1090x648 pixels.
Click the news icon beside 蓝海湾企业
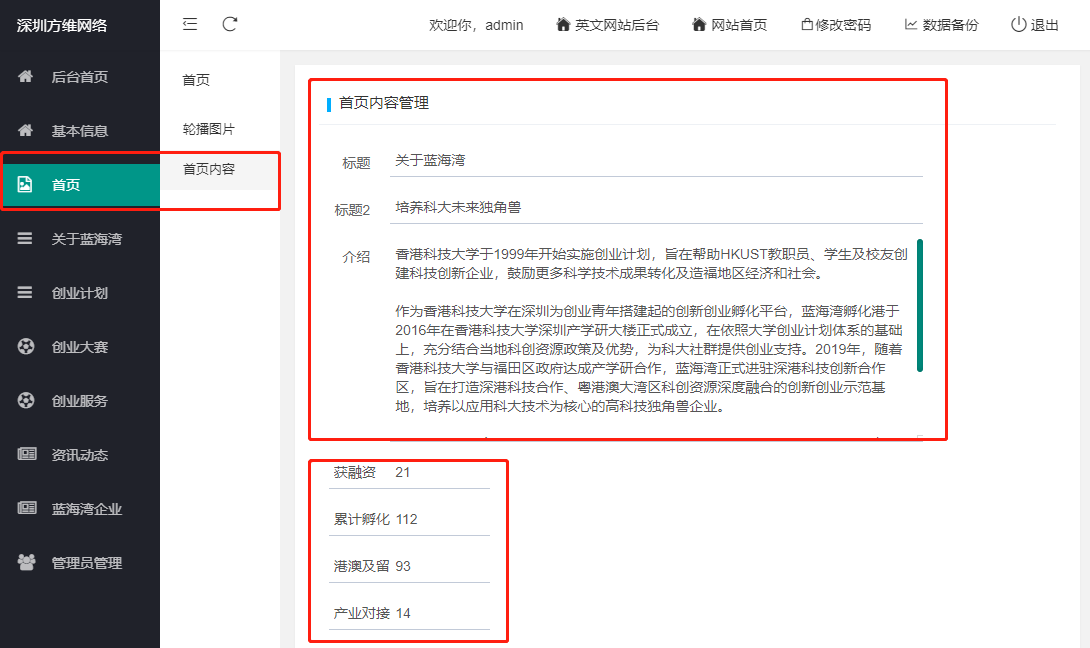pos(26,508)
